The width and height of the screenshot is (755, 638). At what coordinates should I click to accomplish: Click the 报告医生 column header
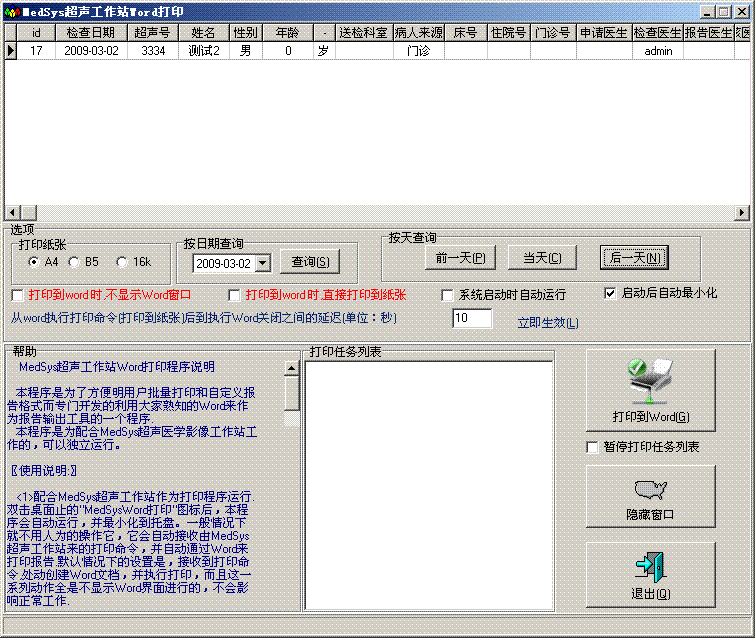pos(708,33)
